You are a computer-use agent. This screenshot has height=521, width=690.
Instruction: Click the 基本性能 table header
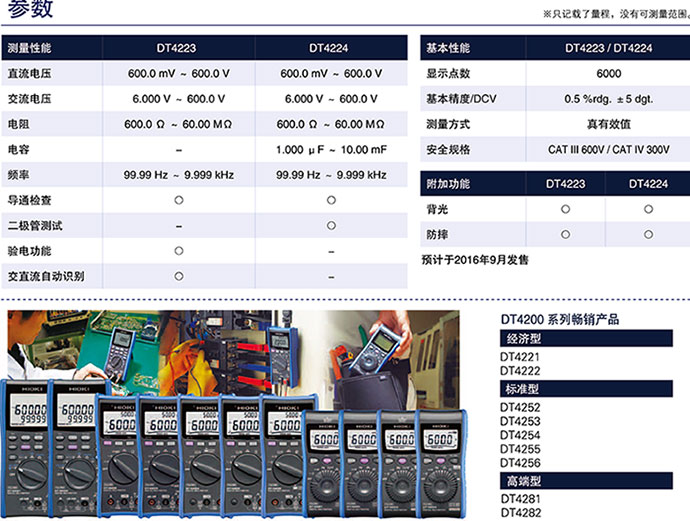(448, 48)
